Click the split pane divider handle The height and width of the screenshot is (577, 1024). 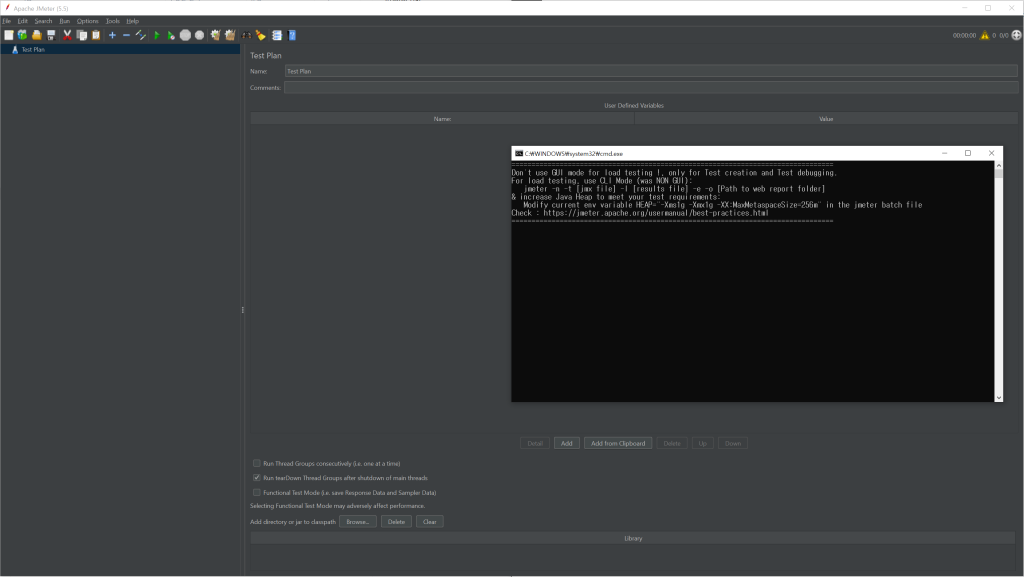(x=243, y=310)
